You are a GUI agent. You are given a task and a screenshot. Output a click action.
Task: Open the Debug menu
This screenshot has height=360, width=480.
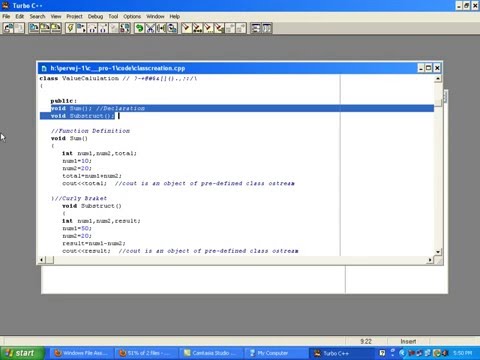[95, 16]
